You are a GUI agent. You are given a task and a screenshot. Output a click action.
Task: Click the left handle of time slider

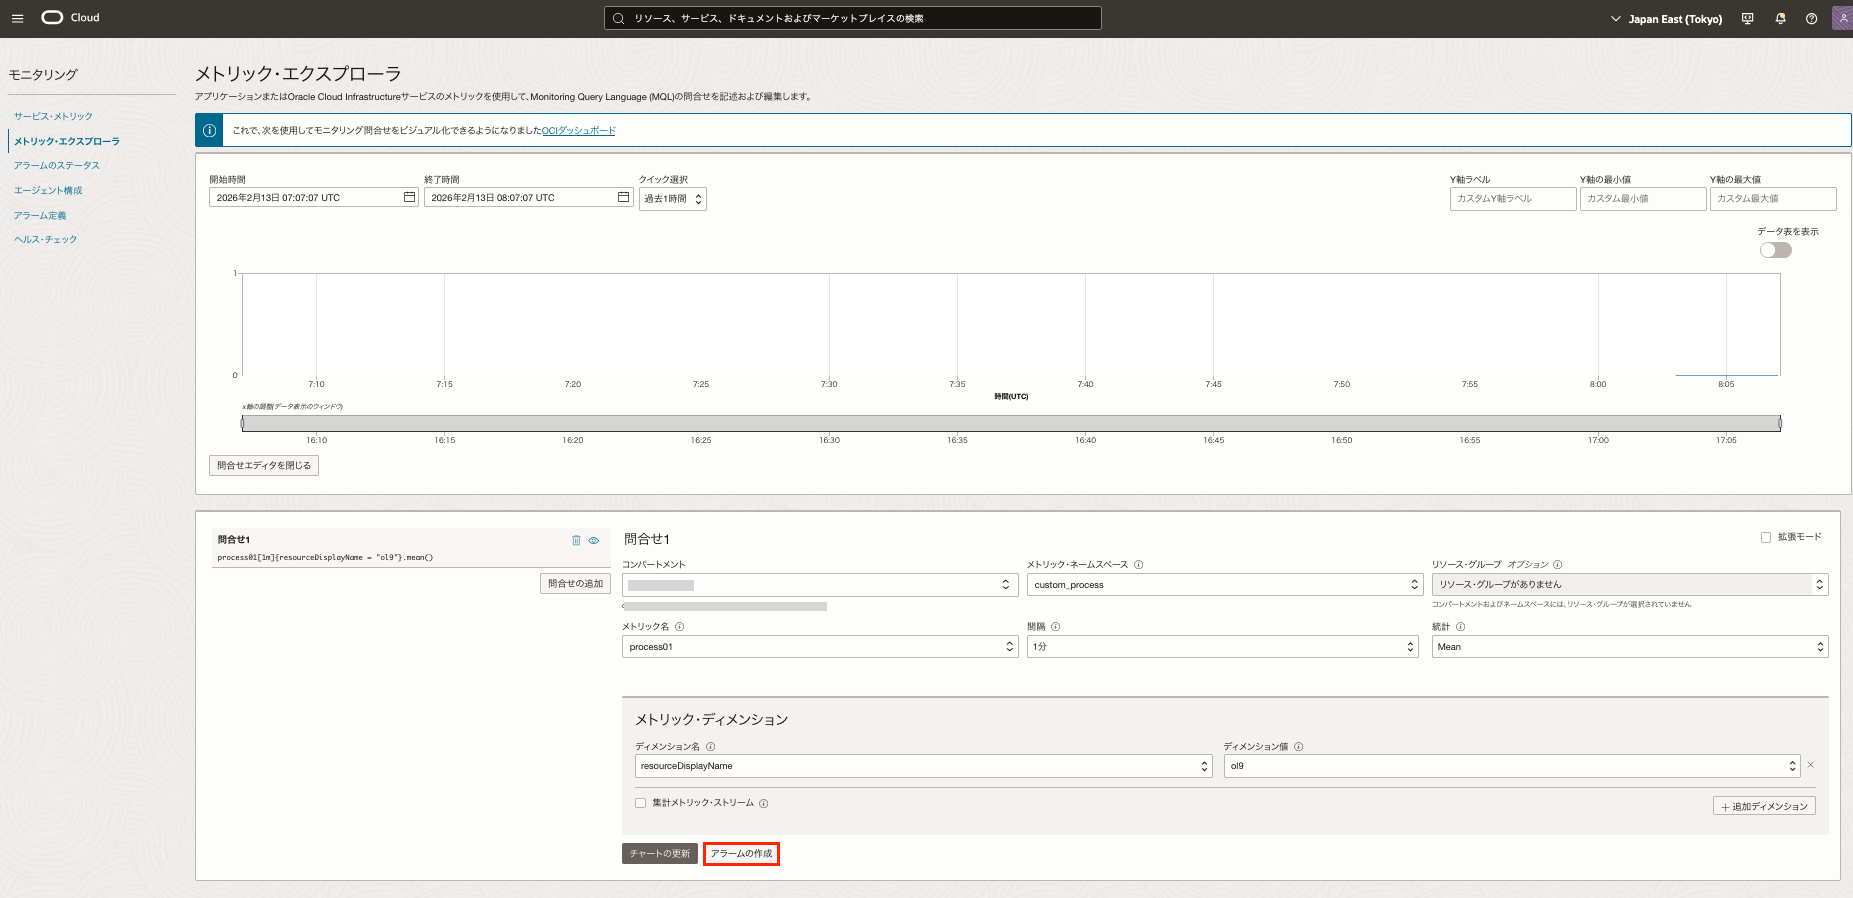(242, 423)
